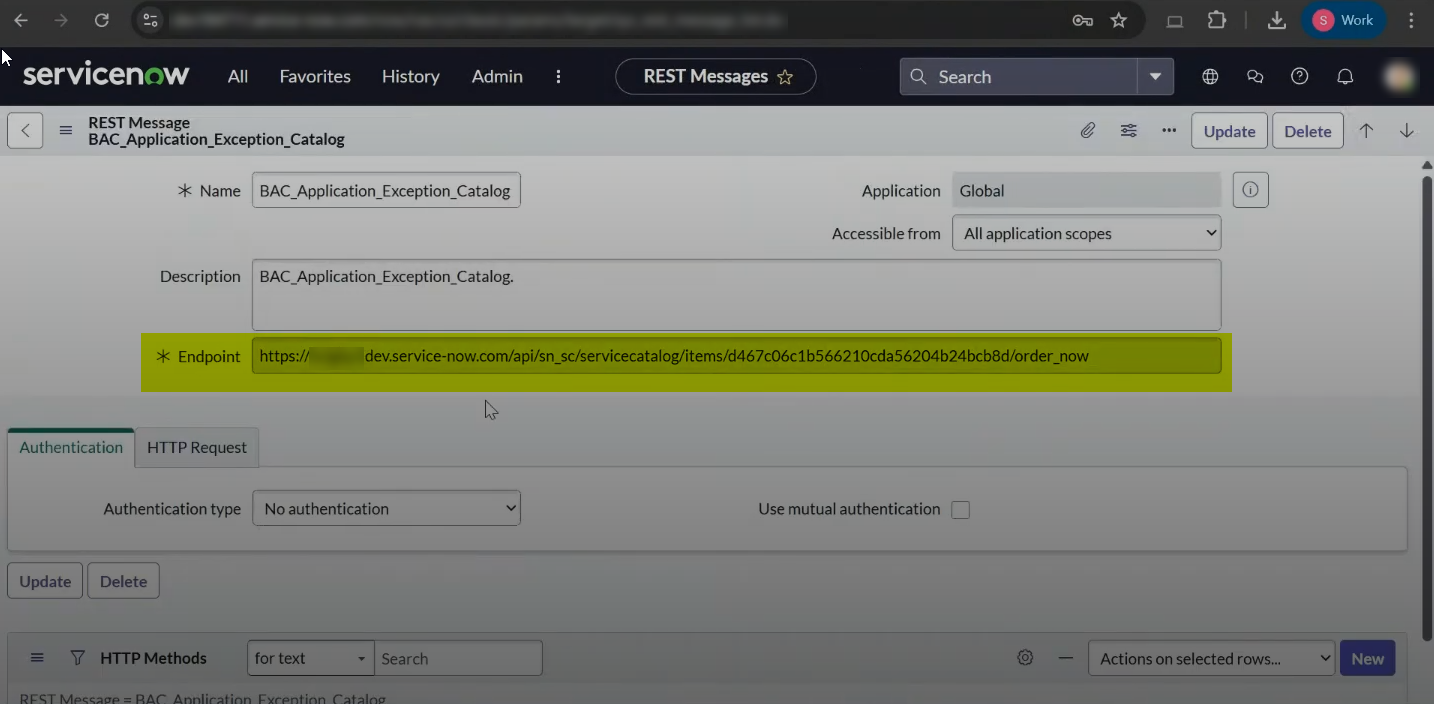
Task: Collapse HTTP Methods list minus icon
Action: tap(1066, 658)
